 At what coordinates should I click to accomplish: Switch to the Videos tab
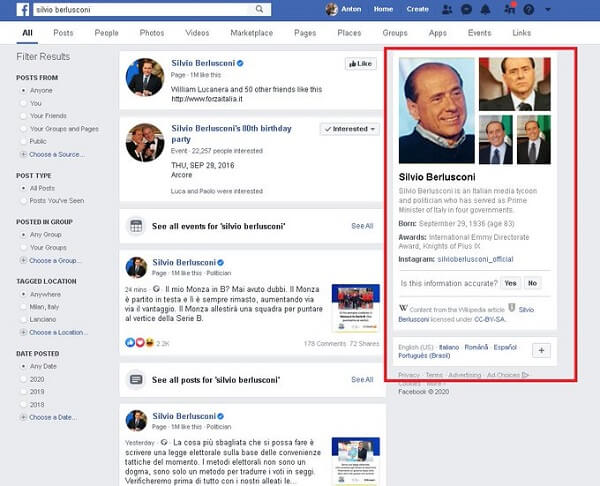tap(197, 33)
